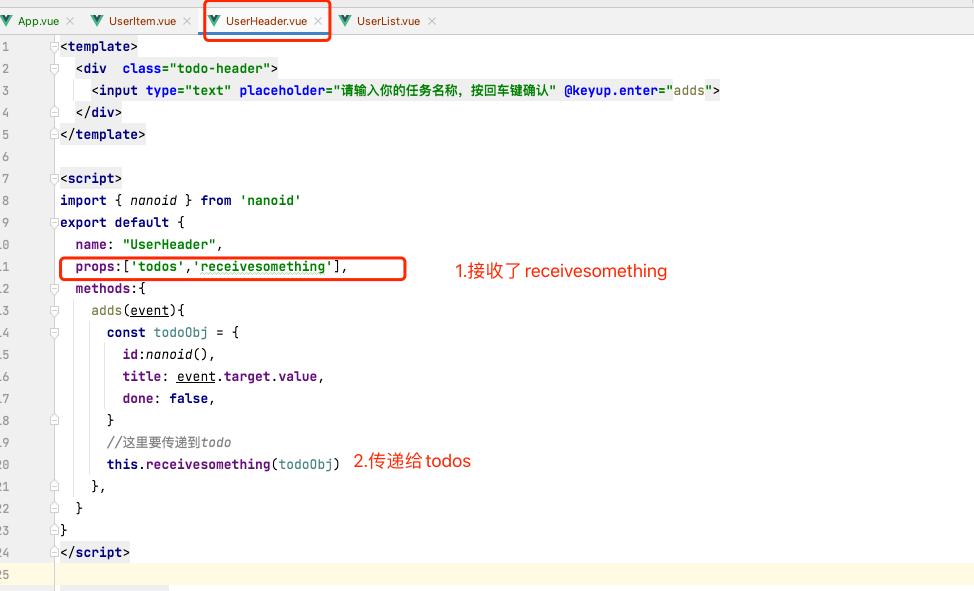
Task: Click fold end marker at adds method closing brace
Action: [54, 487]
